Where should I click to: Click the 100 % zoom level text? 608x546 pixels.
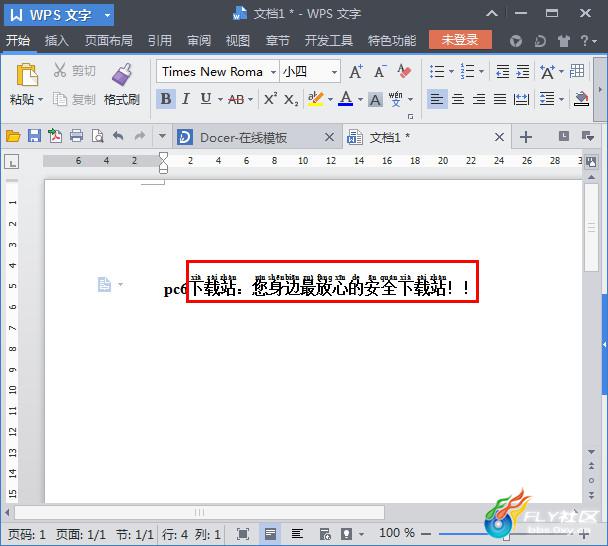[x=397, y=533]
